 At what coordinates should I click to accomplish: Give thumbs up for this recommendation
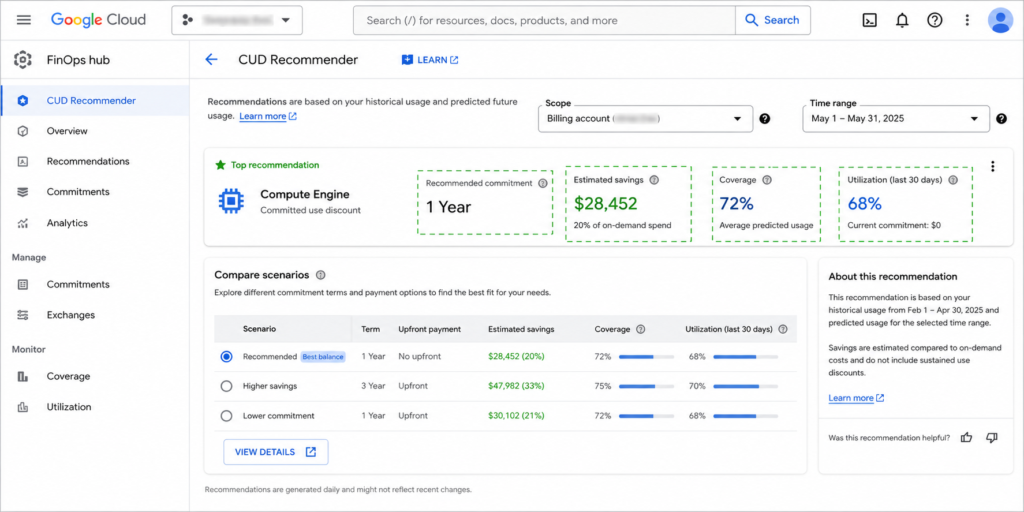[967, 438]
